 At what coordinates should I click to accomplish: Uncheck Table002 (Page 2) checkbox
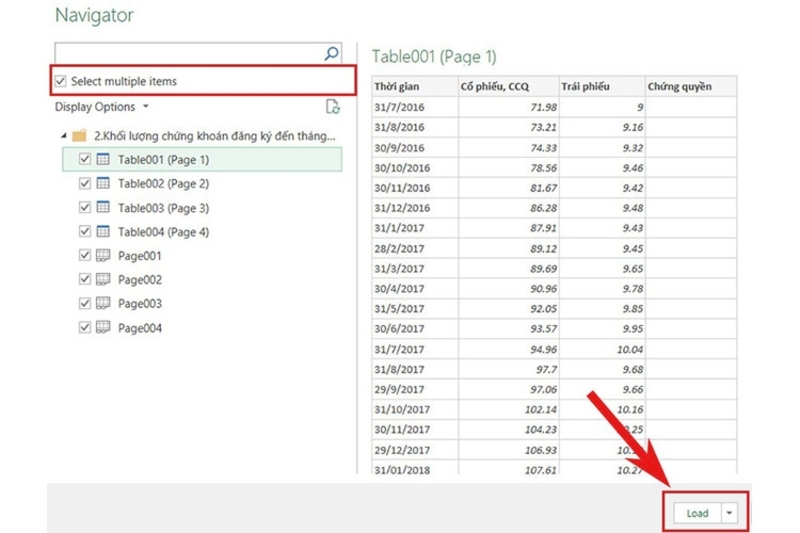pos(85,183)
